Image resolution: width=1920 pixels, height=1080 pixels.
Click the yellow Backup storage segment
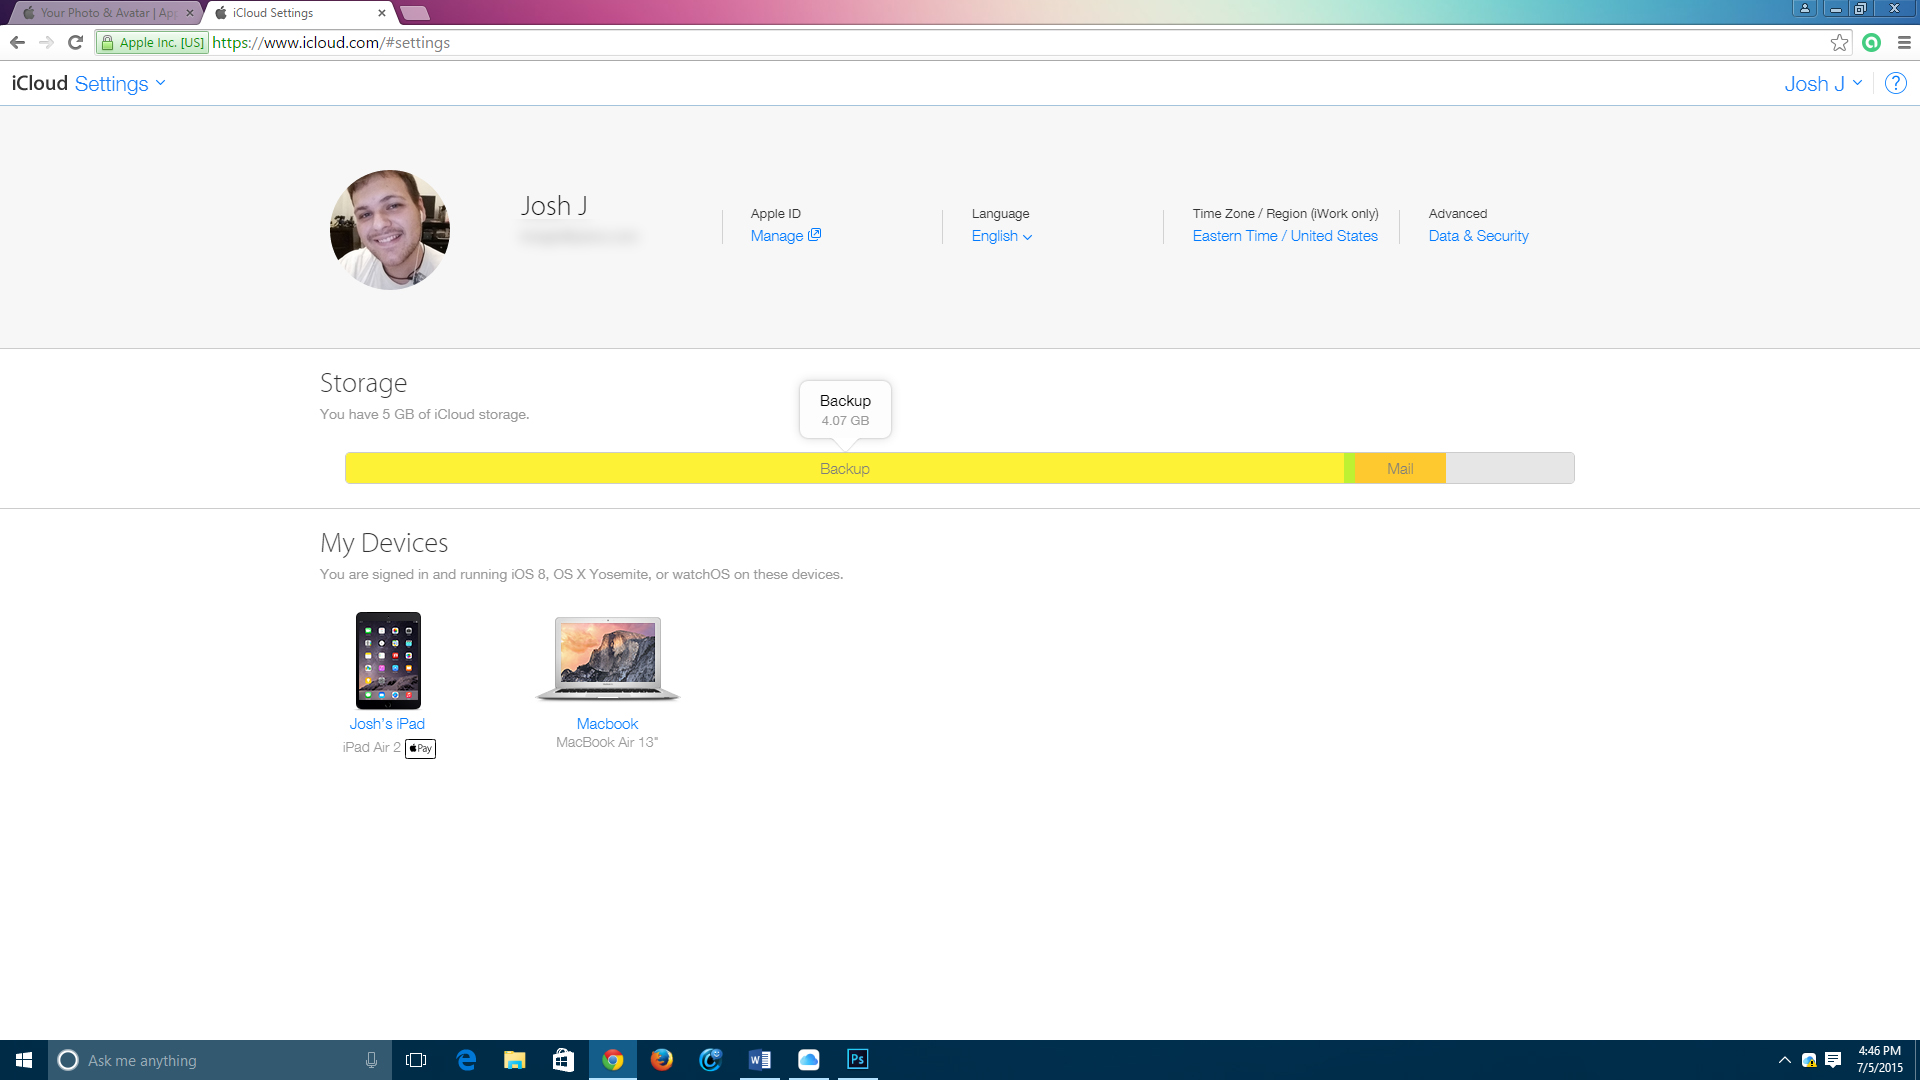pos(844,468)
